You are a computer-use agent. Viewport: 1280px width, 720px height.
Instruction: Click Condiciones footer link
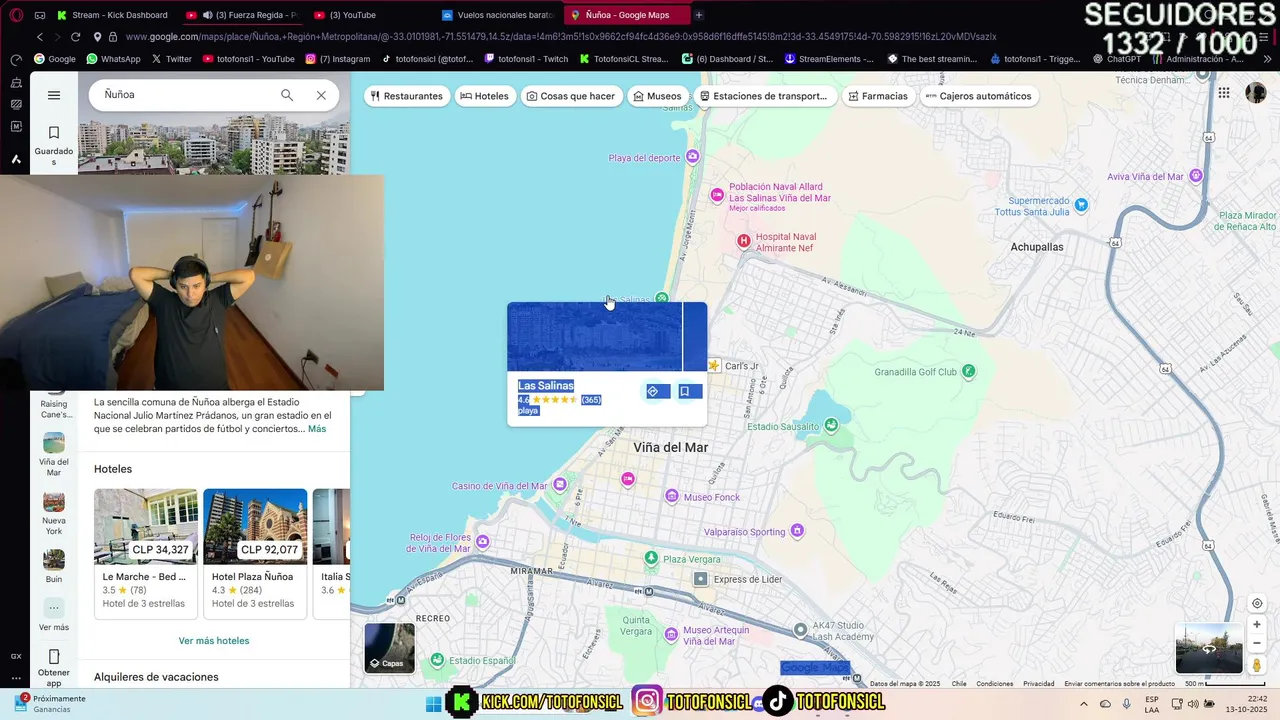coord(994,684)
